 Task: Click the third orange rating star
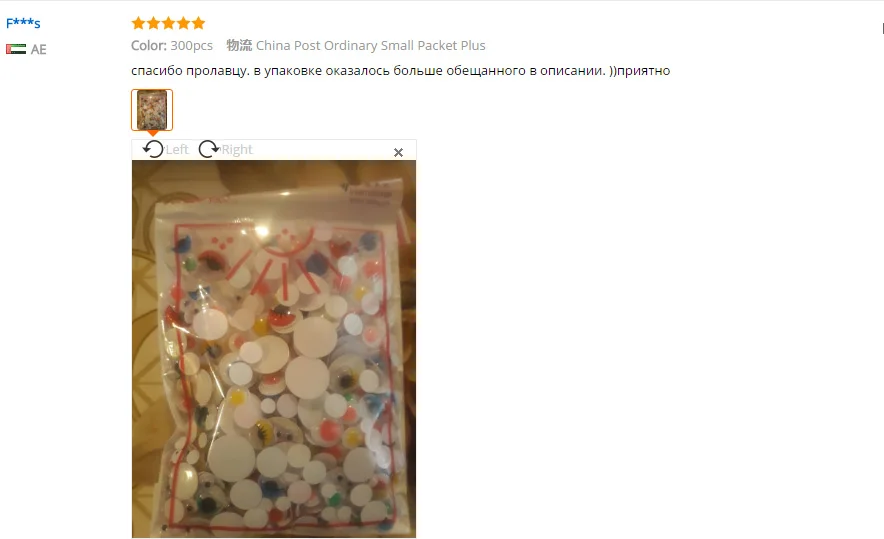click(x=169, y=23)
